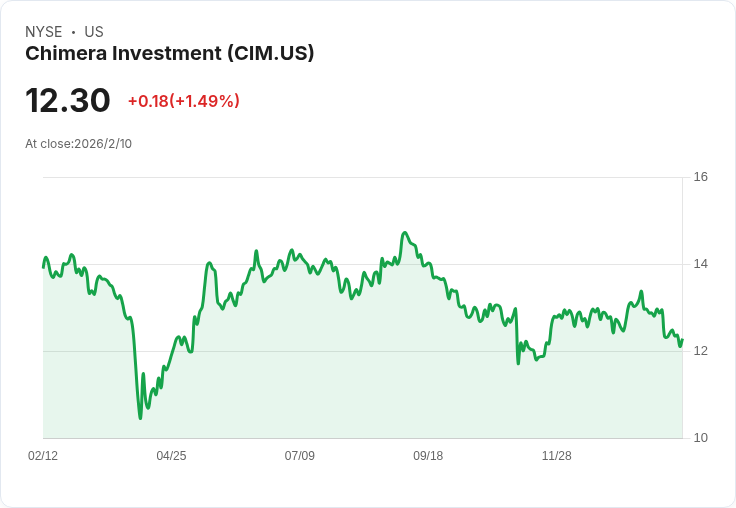Click the NYSE exchange label
The height and width of the screenshot is (508, 736).
point(44,32)
